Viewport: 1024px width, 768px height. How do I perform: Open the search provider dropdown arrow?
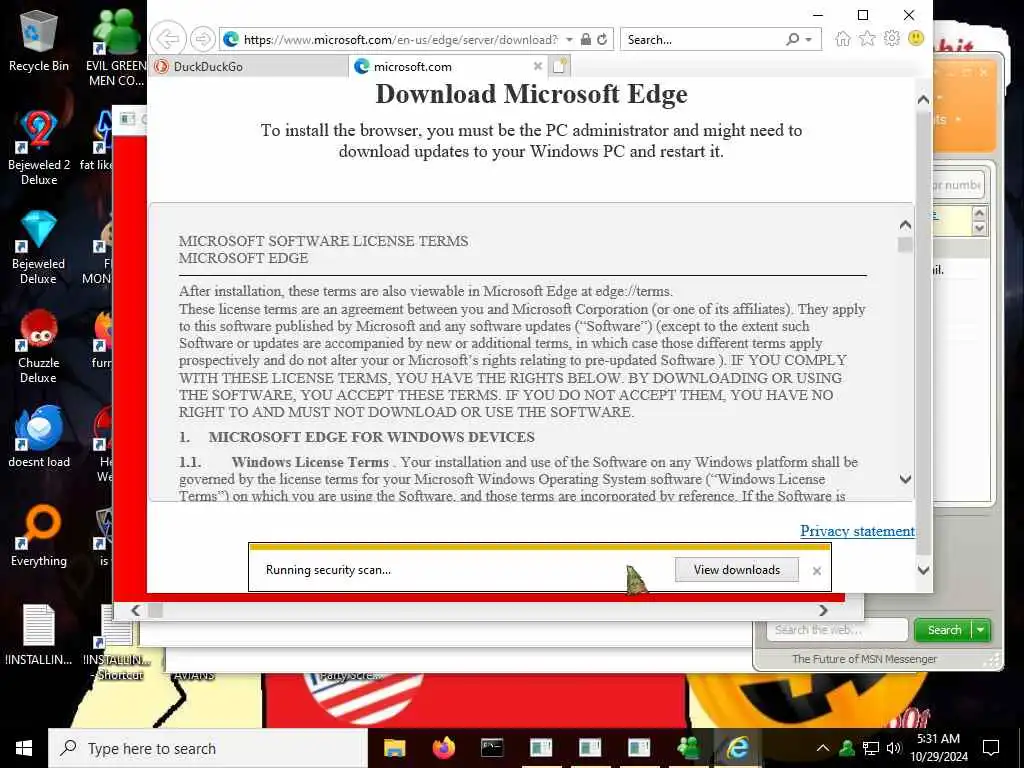coord(808,40)
